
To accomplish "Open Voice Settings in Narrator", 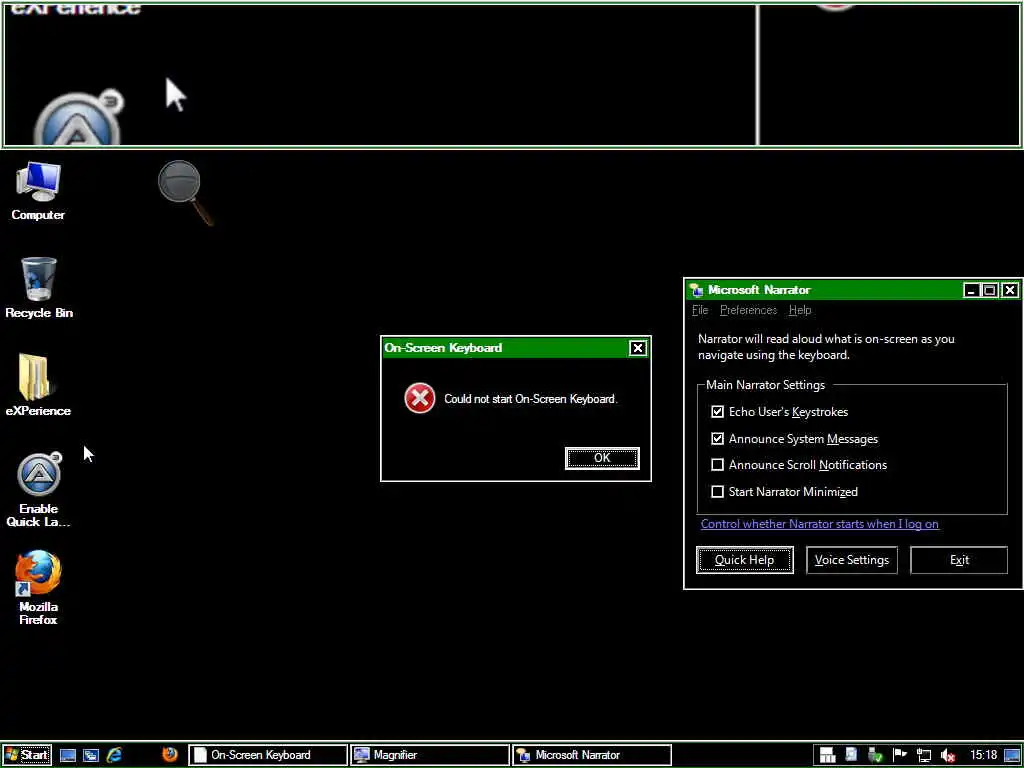I will (852, 560).
